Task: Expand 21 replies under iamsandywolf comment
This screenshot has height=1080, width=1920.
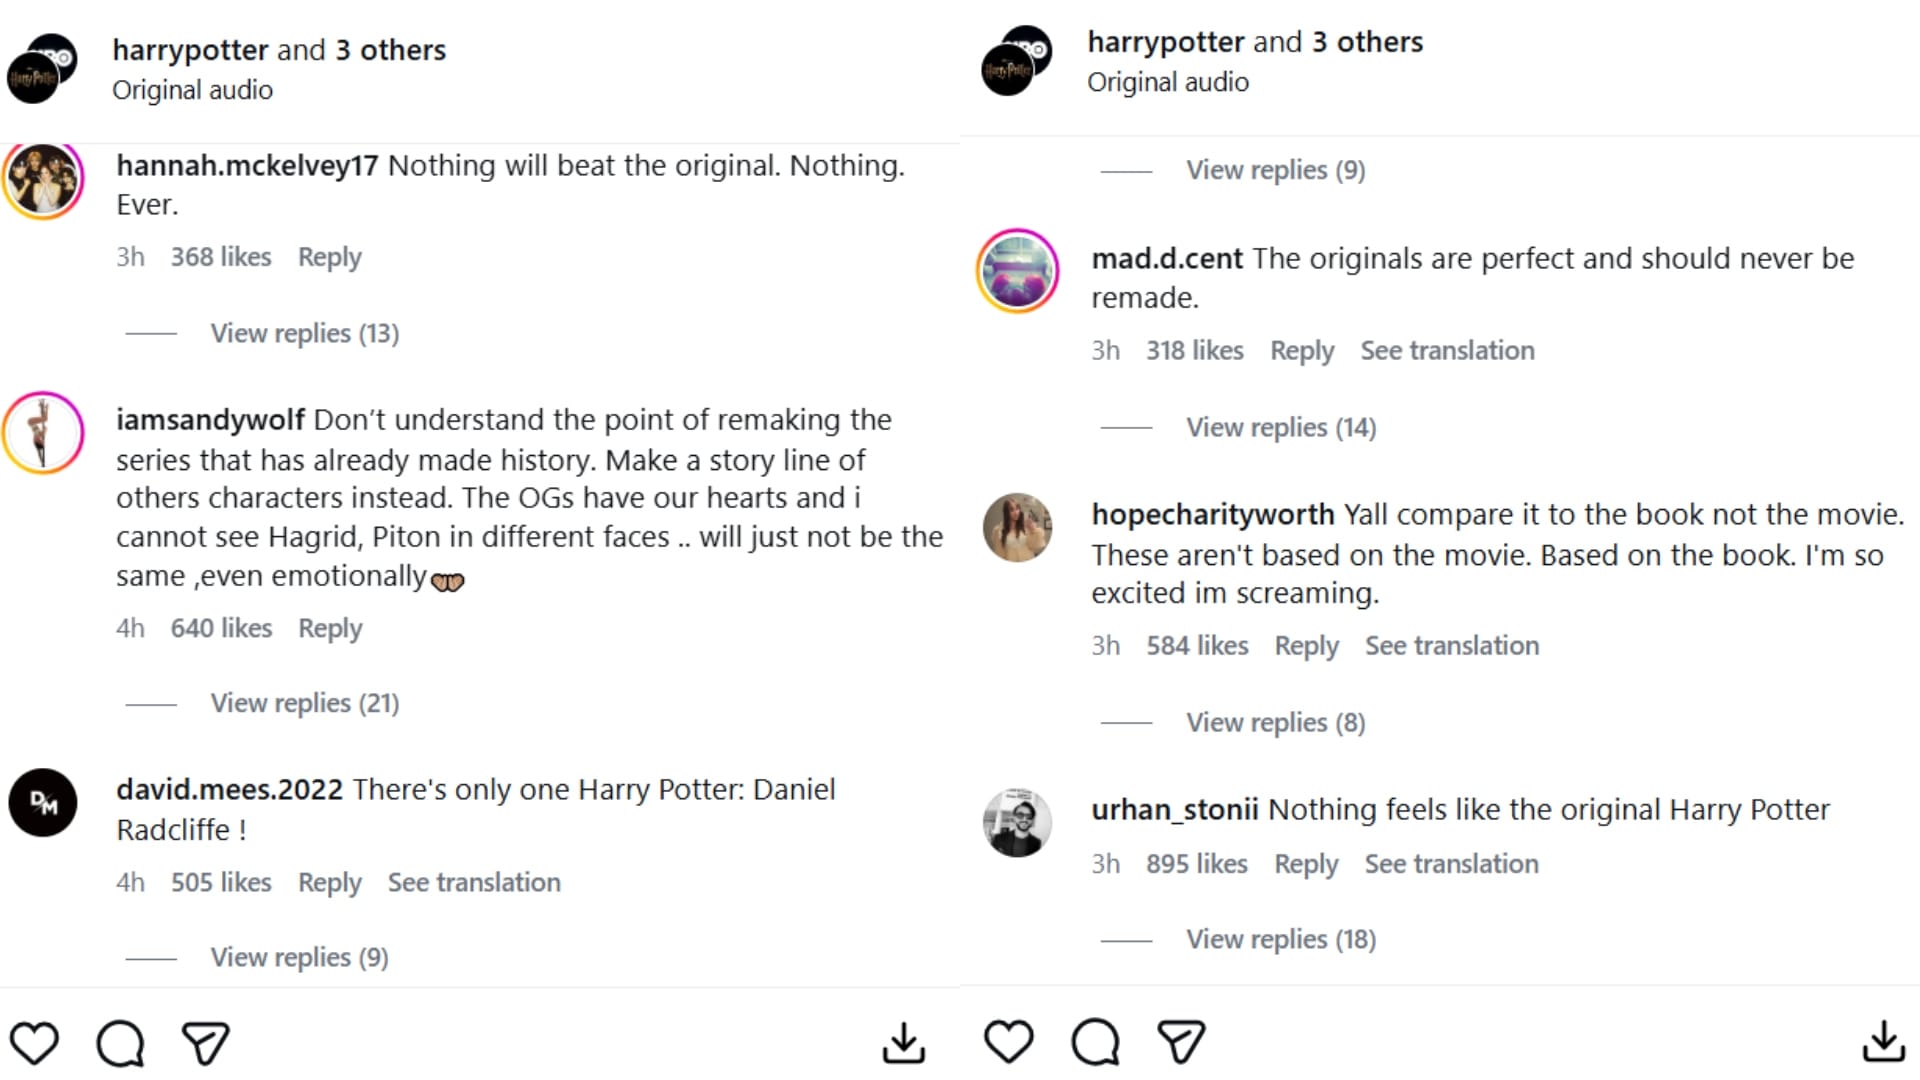Action: 304,703
